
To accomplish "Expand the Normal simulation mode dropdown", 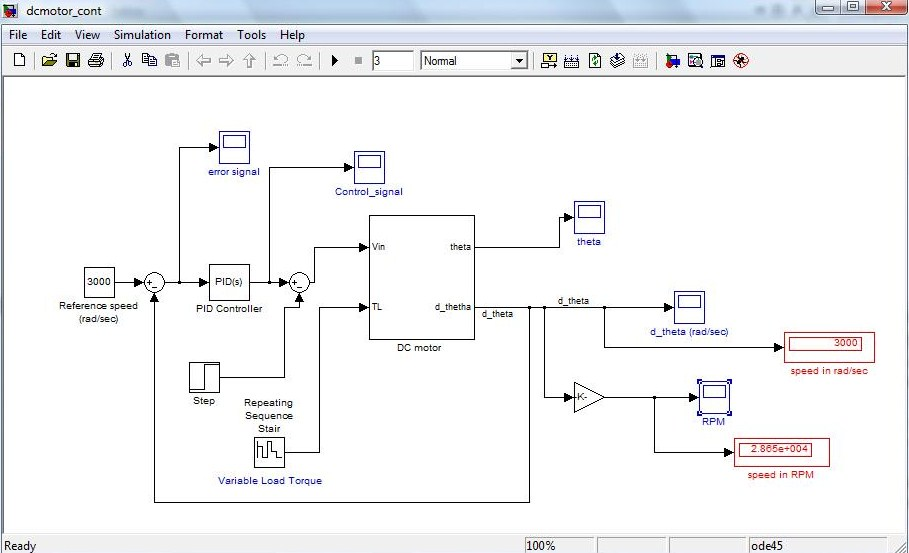I will click(x=518, y=61).
